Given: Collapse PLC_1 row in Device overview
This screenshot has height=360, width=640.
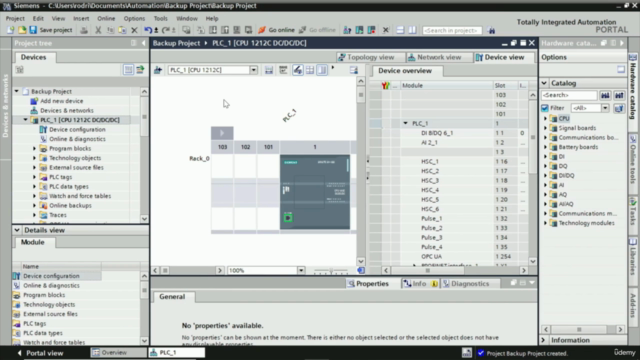Looking at the screenshot, I should tap(405, 123).
